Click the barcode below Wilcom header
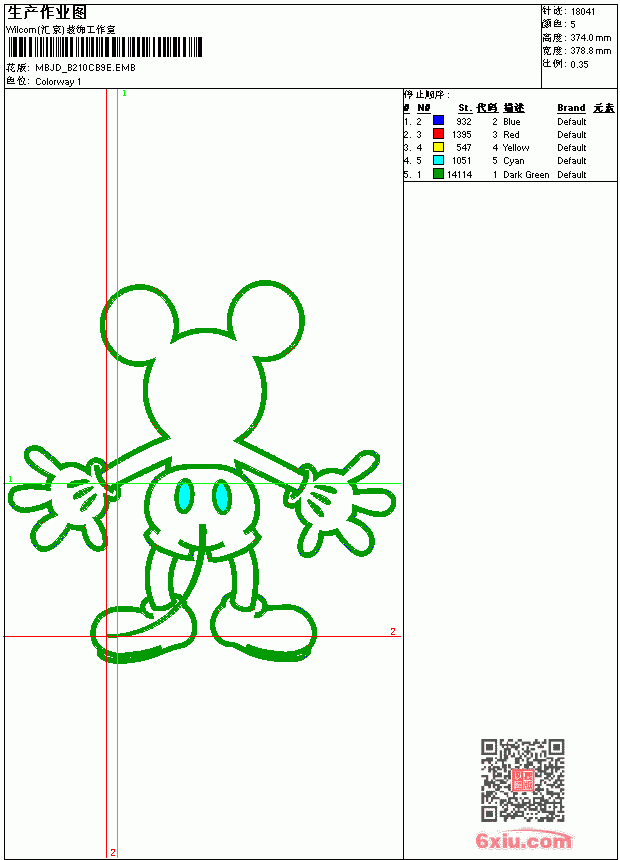Viewport: 620px width, 860px height. coord(105,47)
